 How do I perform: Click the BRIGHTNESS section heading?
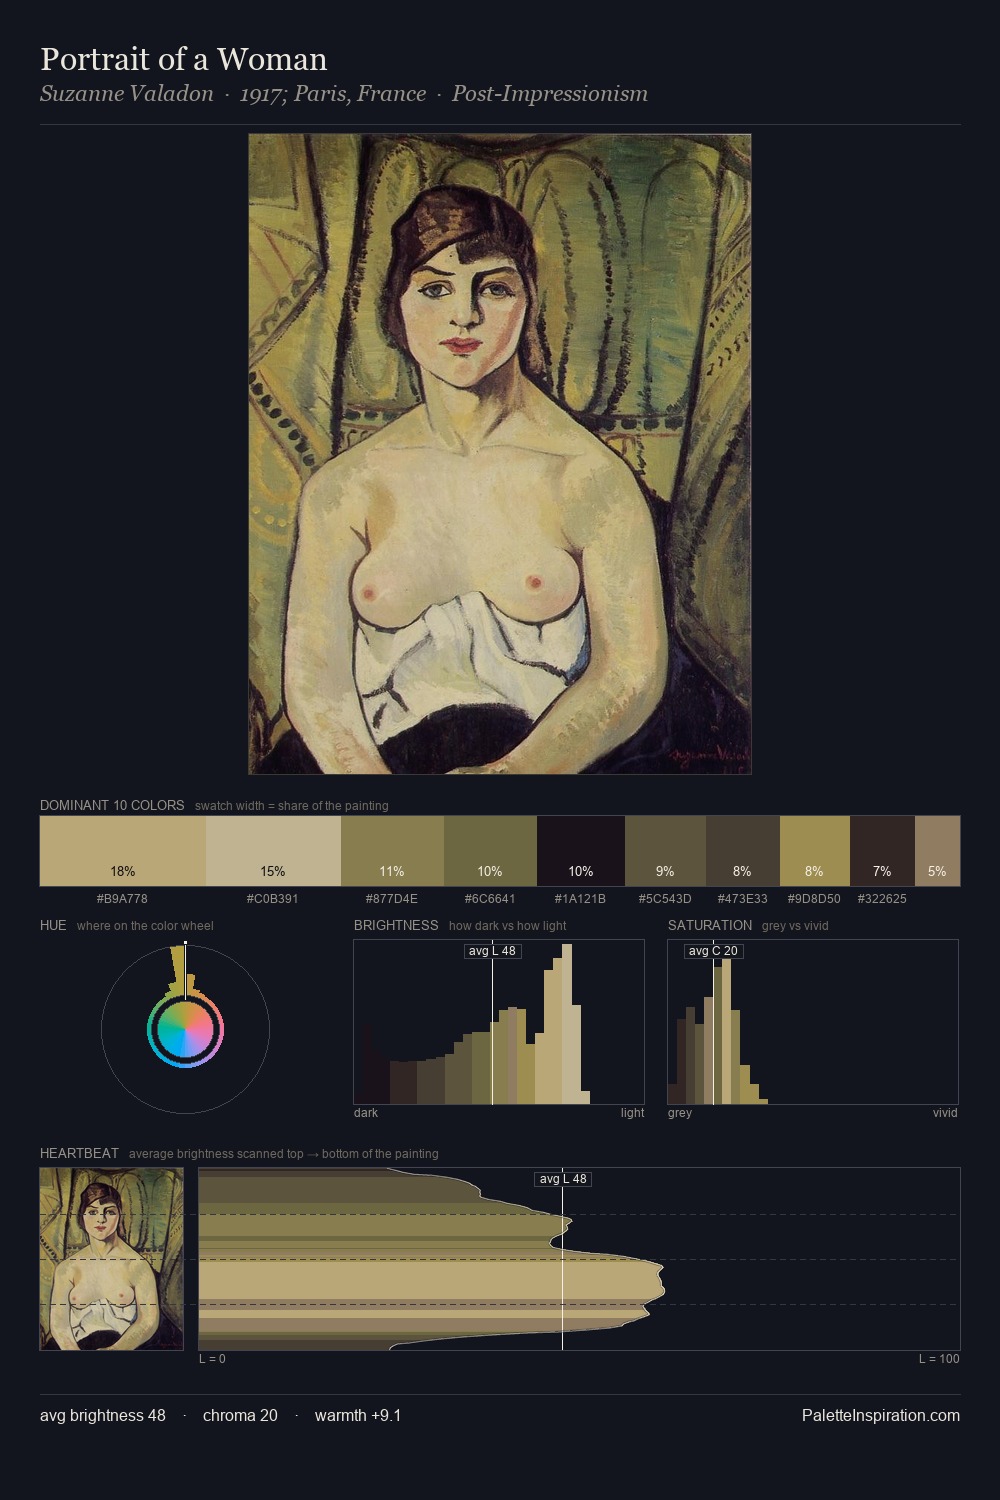point(396,925)
